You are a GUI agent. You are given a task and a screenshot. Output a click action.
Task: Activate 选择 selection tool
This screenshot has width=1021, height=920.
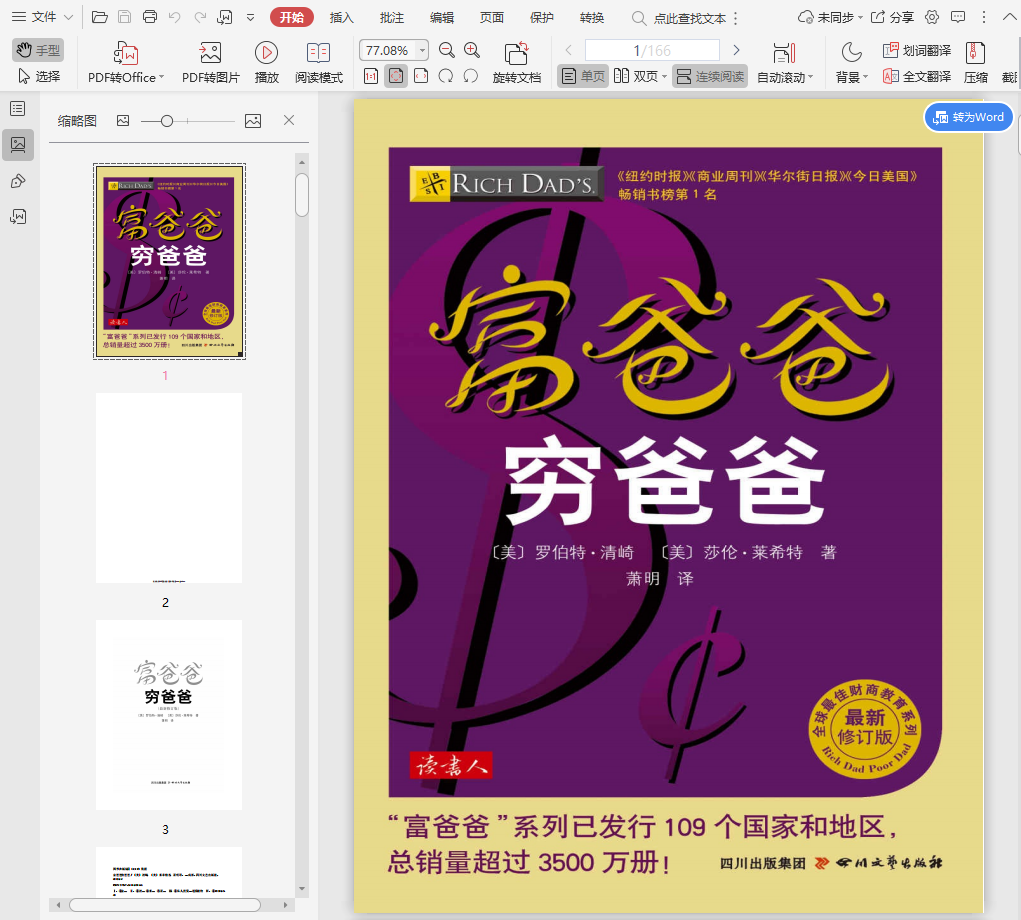(39, 76)
